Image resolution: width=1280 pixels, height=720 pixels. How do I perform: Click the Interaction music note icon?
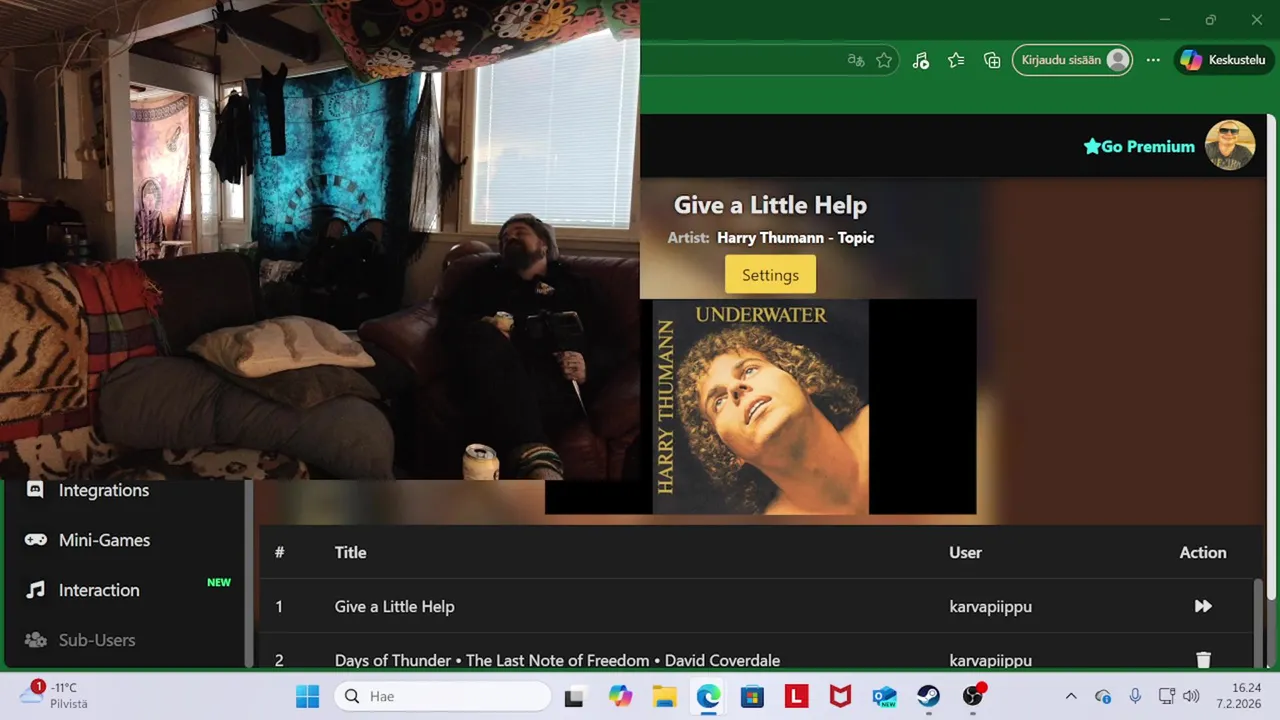(x=35, y=590)
